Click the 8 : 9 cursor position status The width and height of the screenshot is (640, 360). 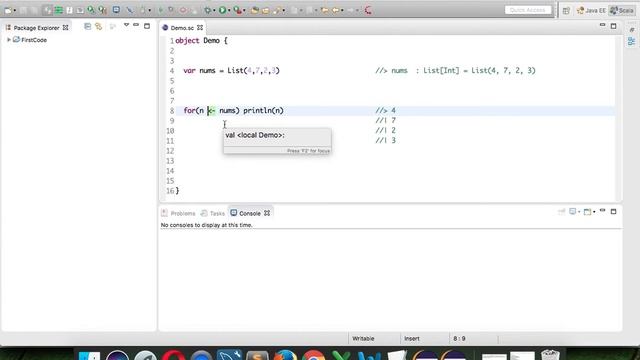[x=459, y=338]
